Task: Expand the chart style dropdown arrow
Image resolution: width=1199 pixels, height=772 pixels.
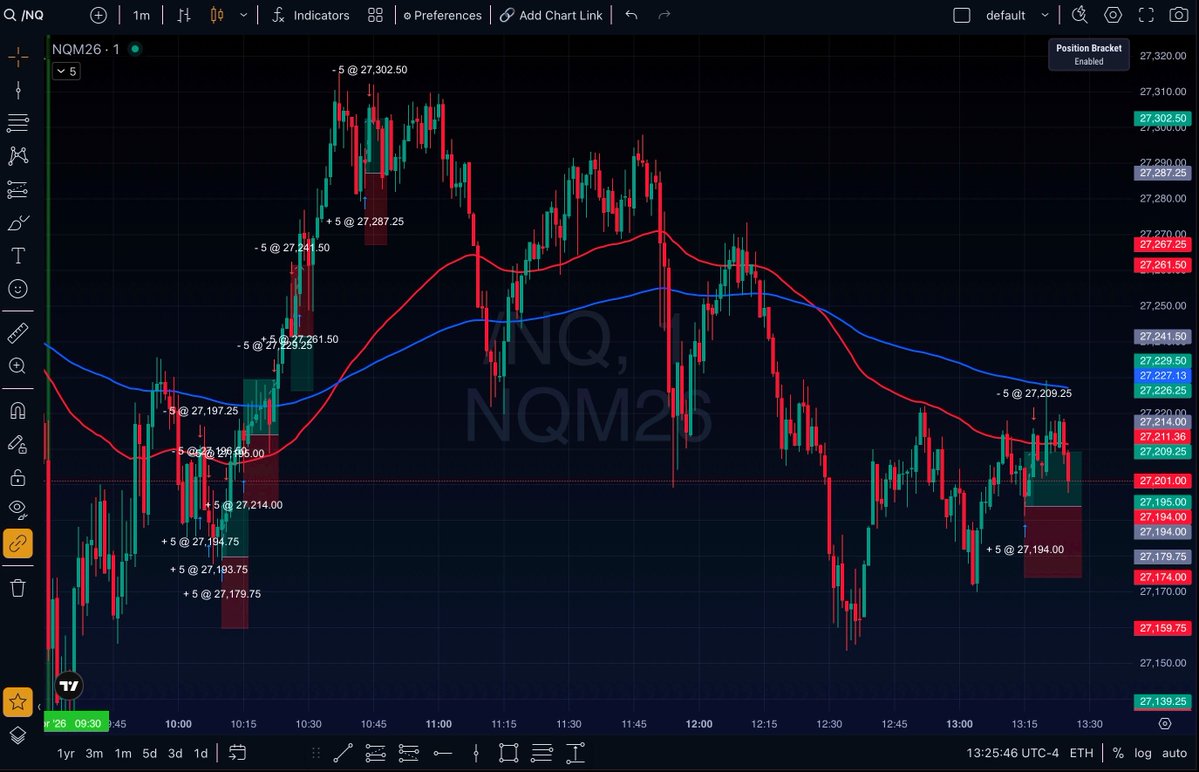Action: coord(244,15)
